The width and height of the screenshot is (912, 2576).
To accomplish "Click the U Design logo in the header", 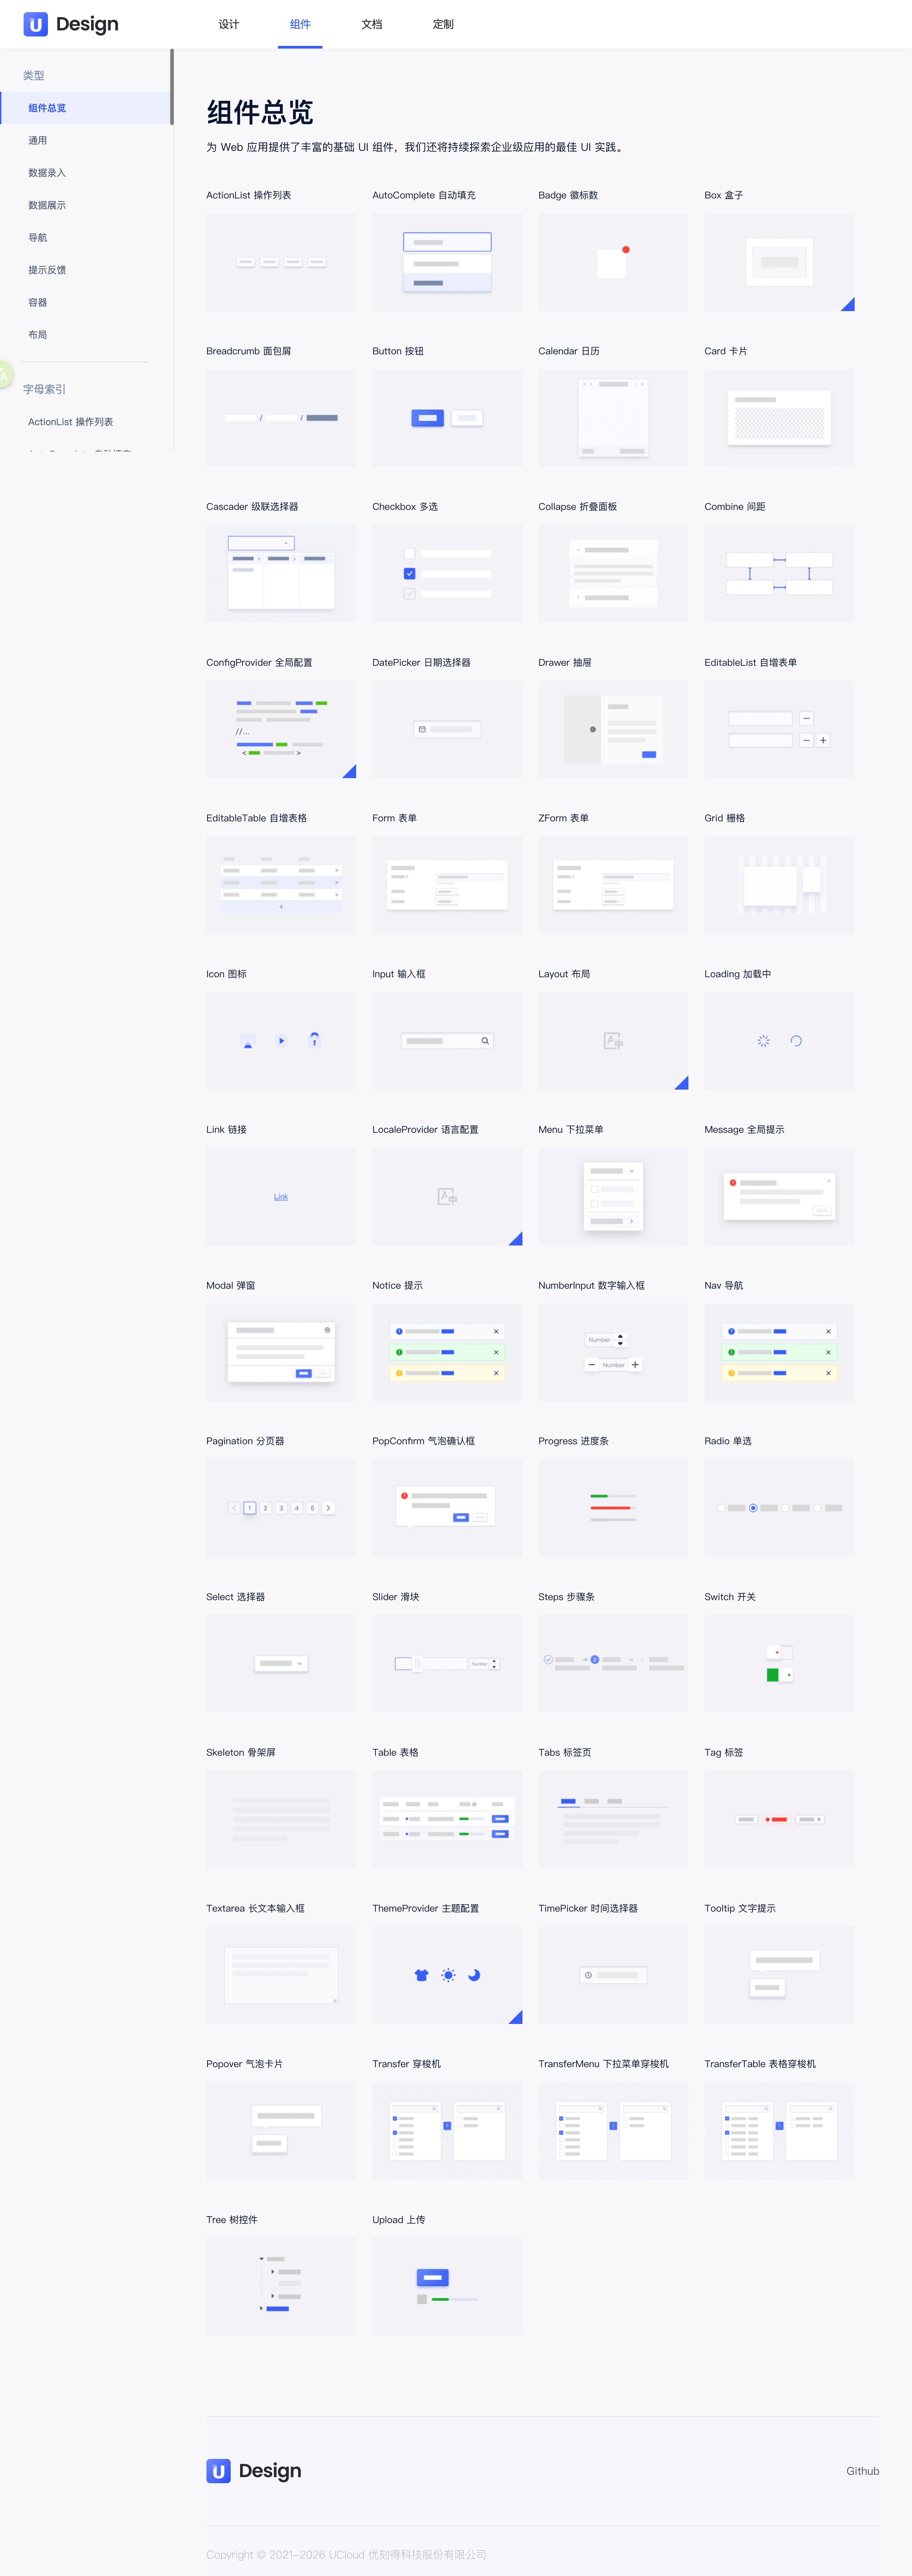I will click(x=71, y=24).
